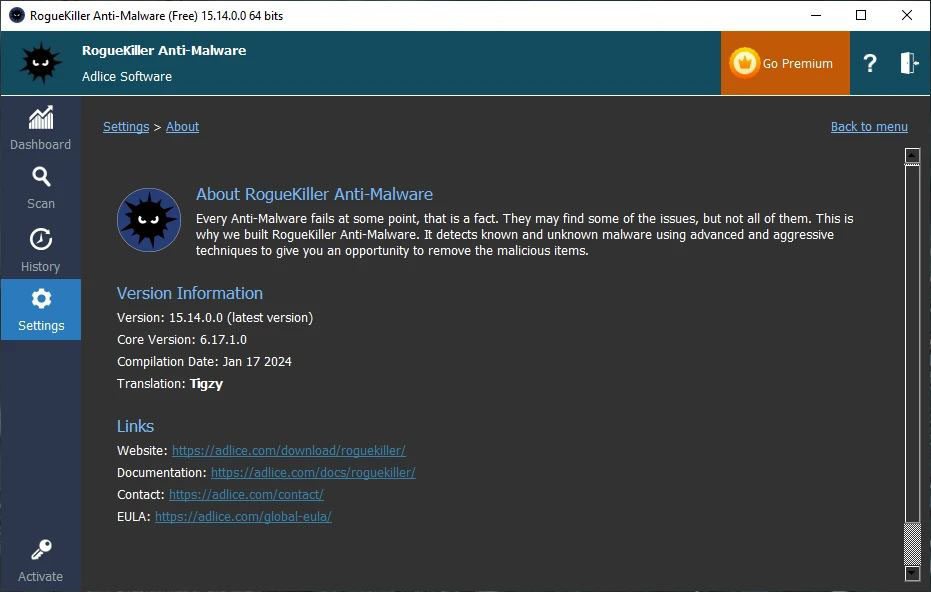Click the Go Premium crown button
This screenshot has width=931, height=592.
click(785, 63)
